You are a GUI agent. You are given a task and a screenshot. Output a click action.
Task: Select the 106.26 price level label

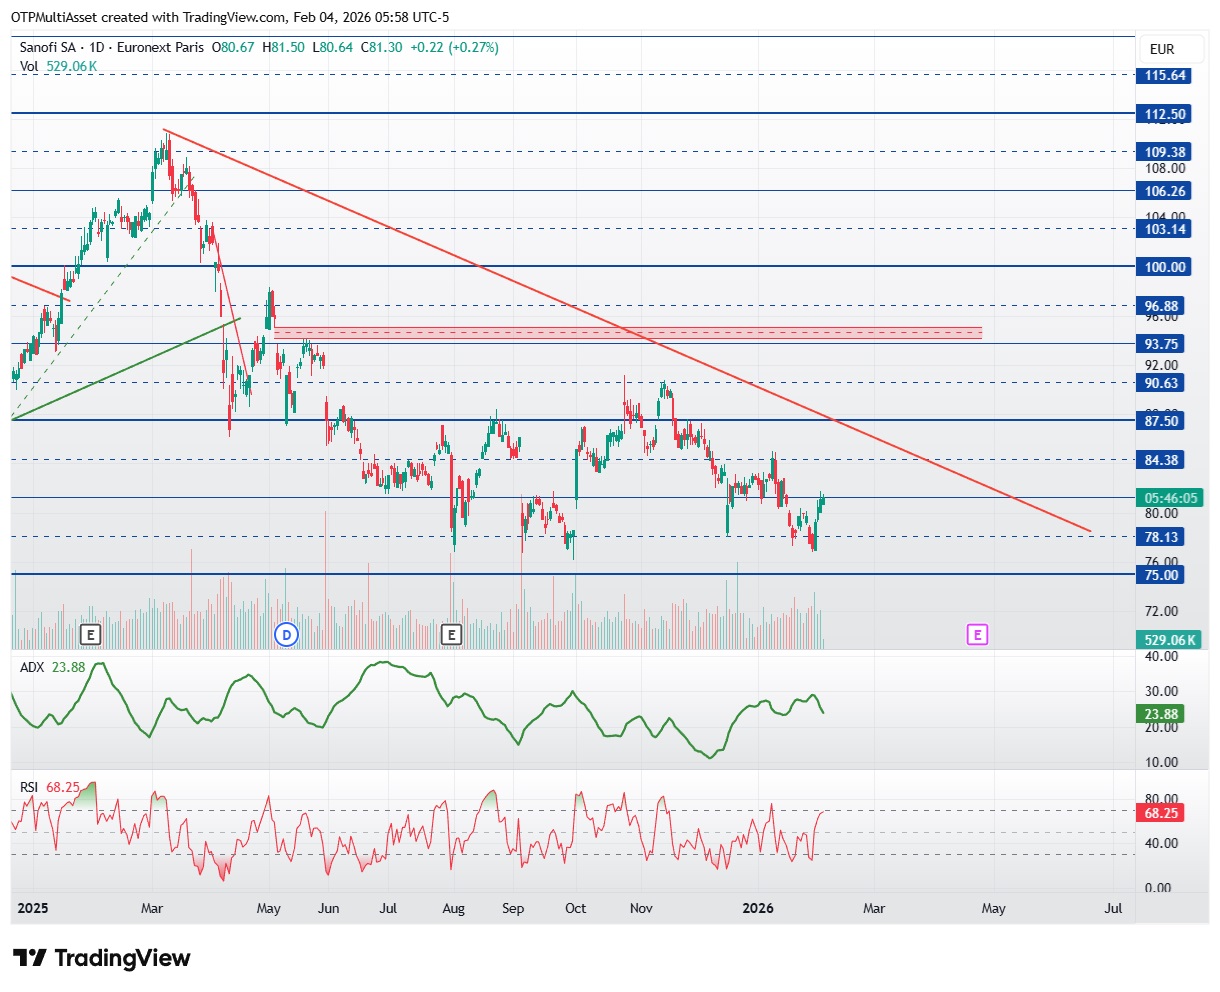click(x=1165, y=191)
